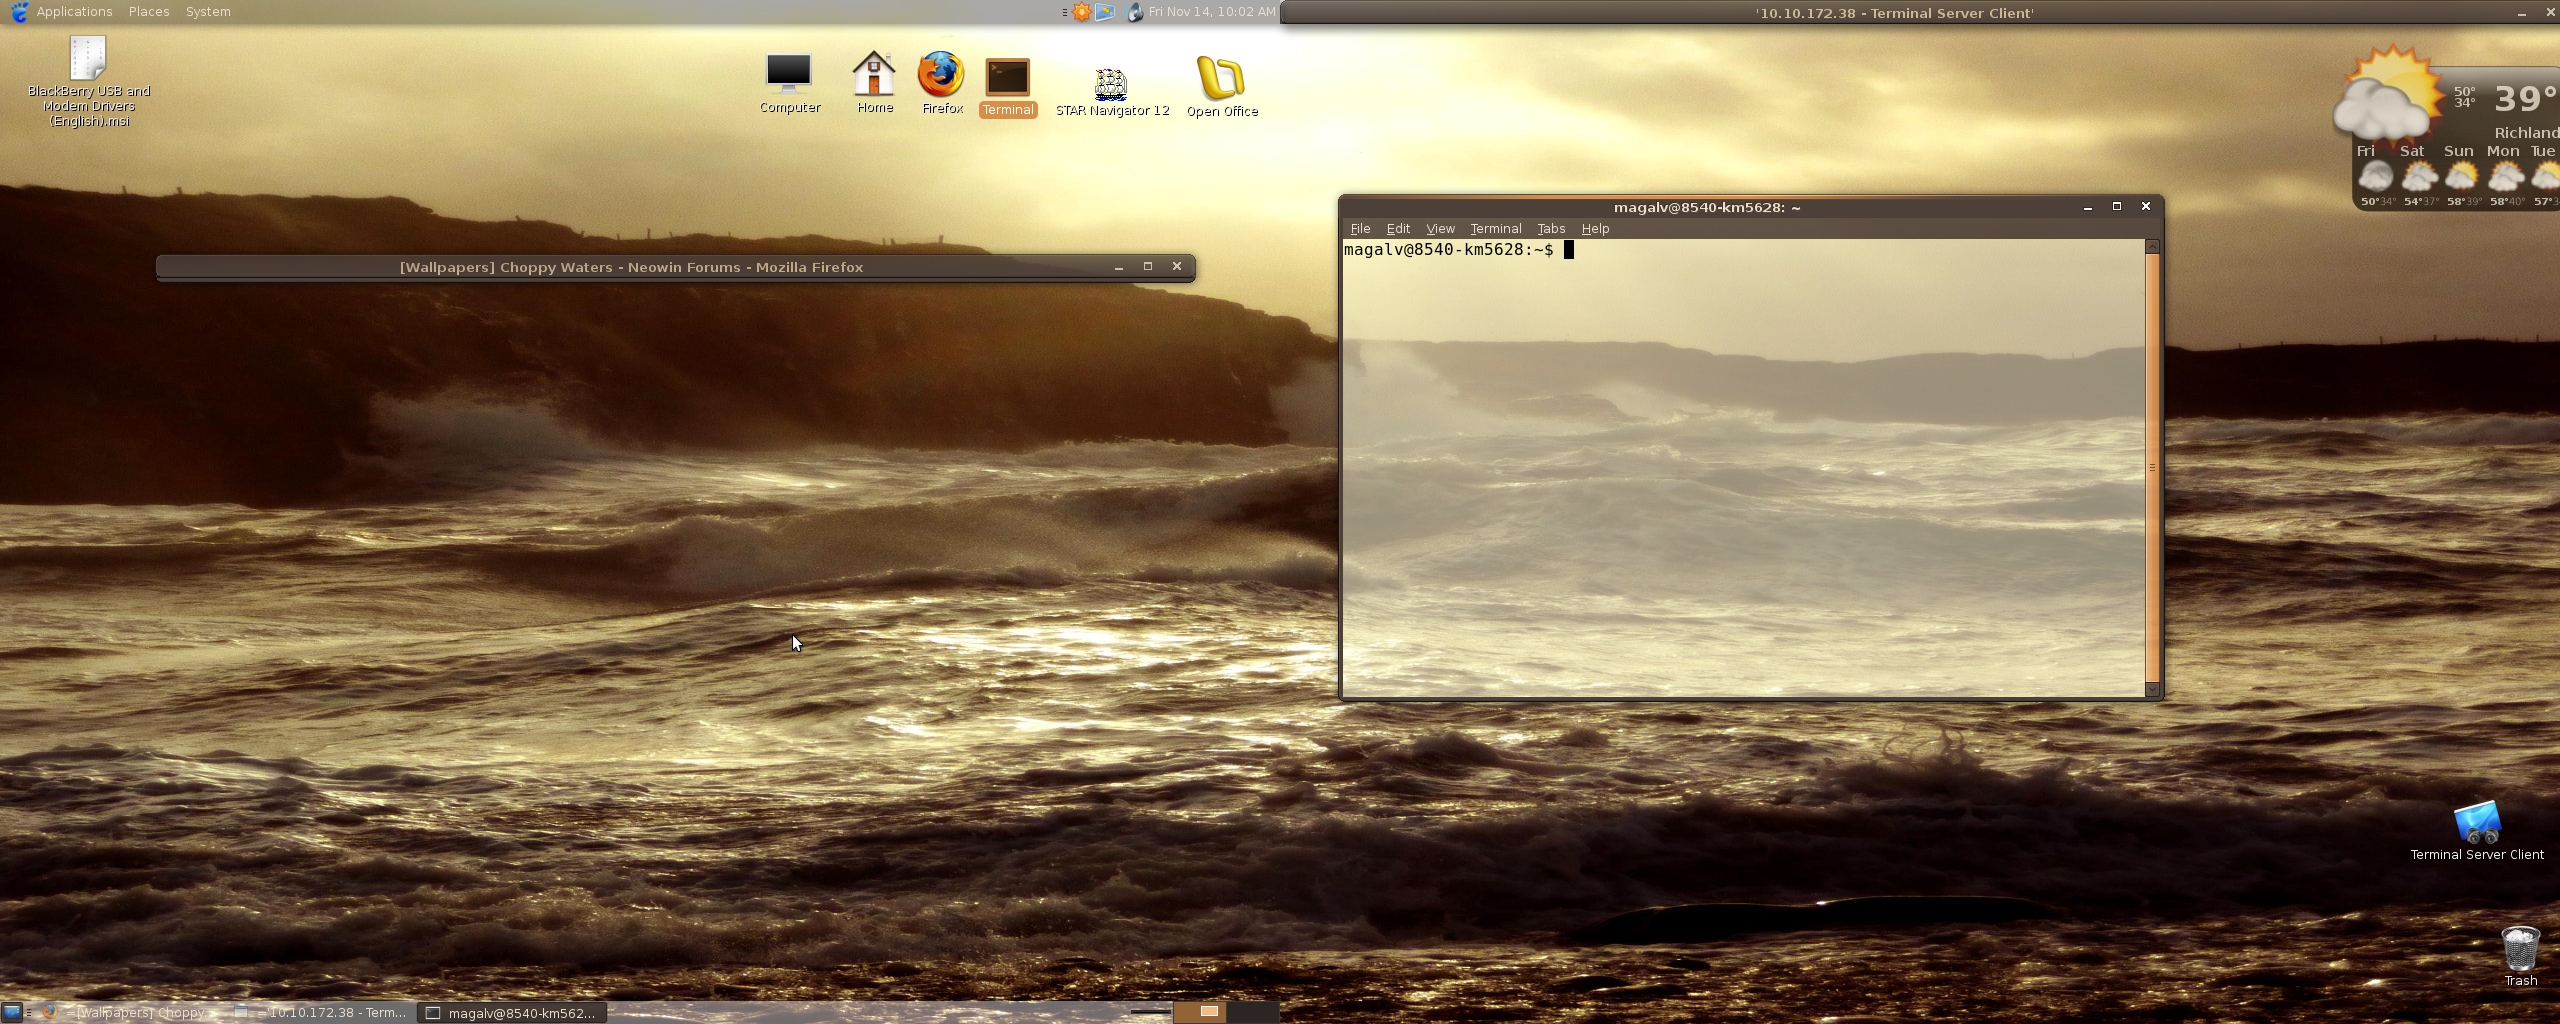Open the Open Office launcher
Image resolution: width=2560 pixels, height=1024 pixels.
pos(1221,80)
